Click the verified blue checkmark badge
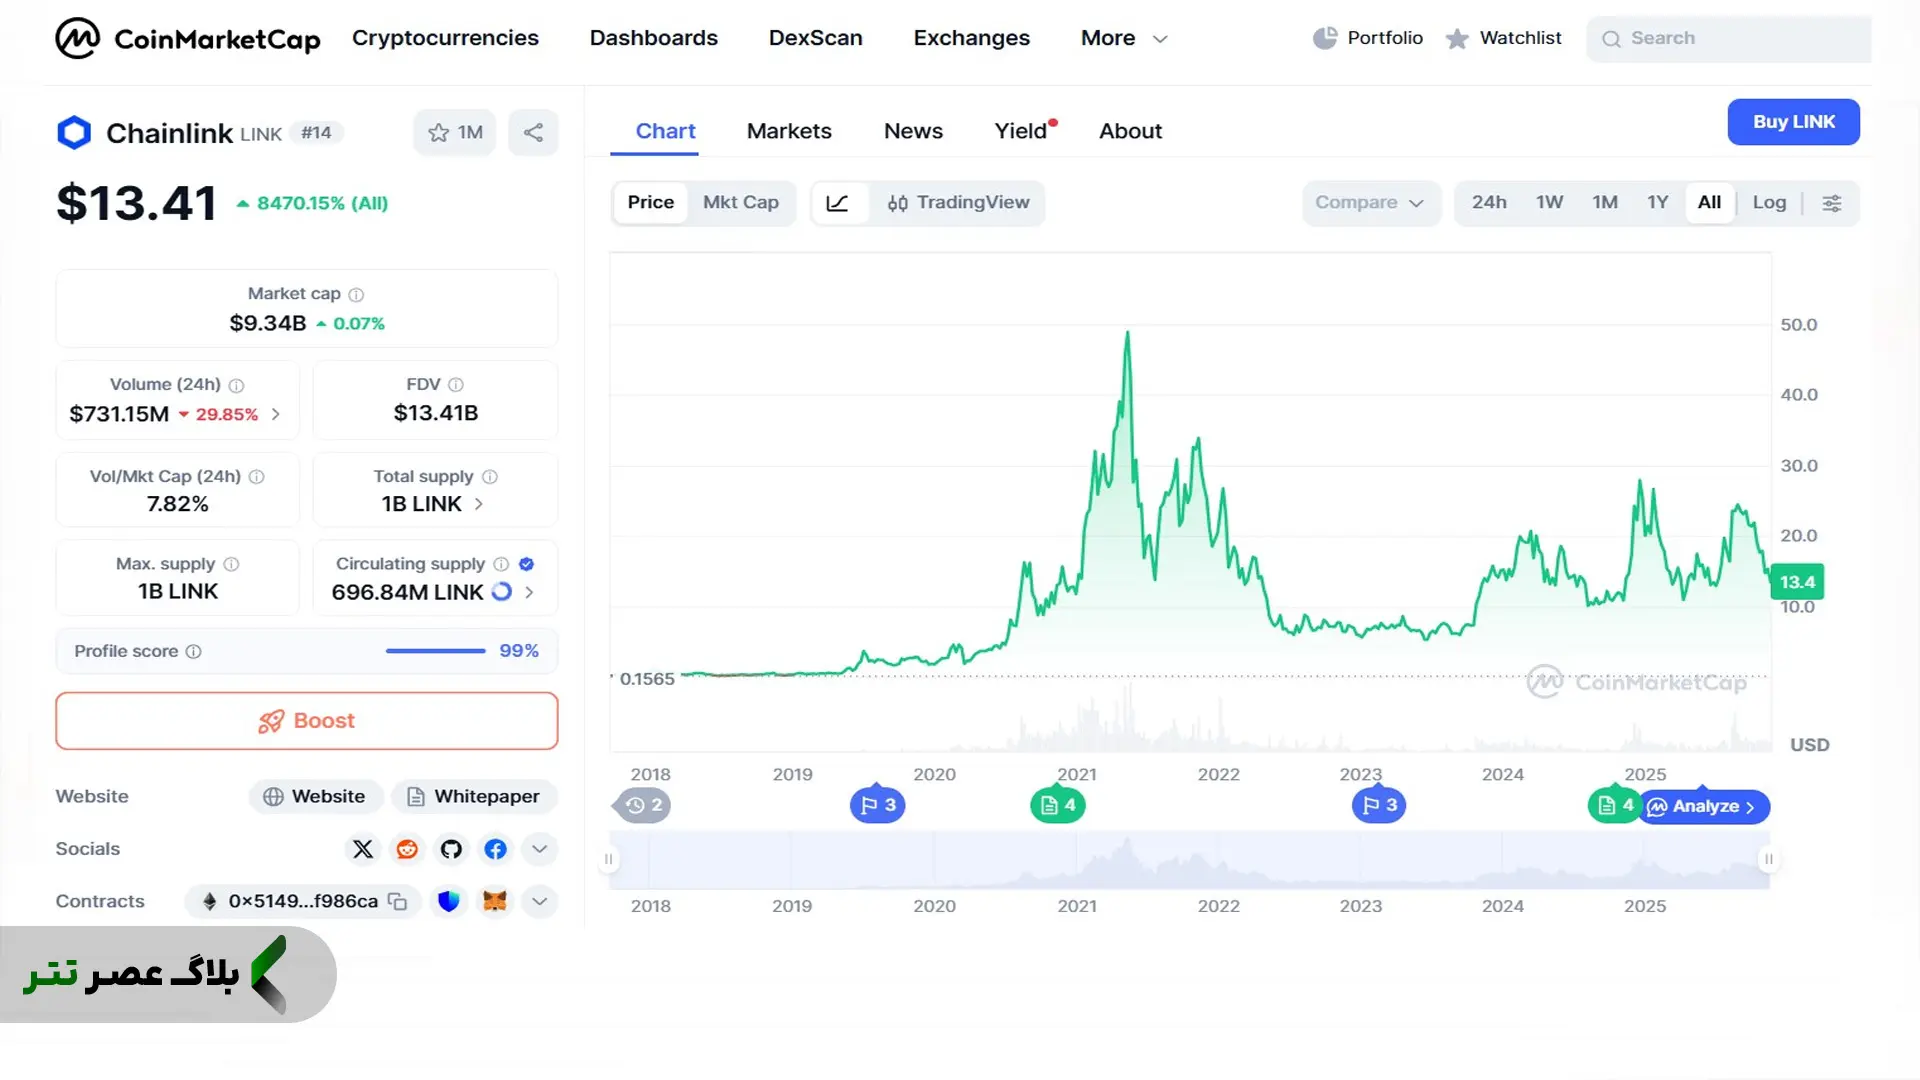This screenshot has height=1080, width=1920. pyautogui.click(x=527, y=564)
